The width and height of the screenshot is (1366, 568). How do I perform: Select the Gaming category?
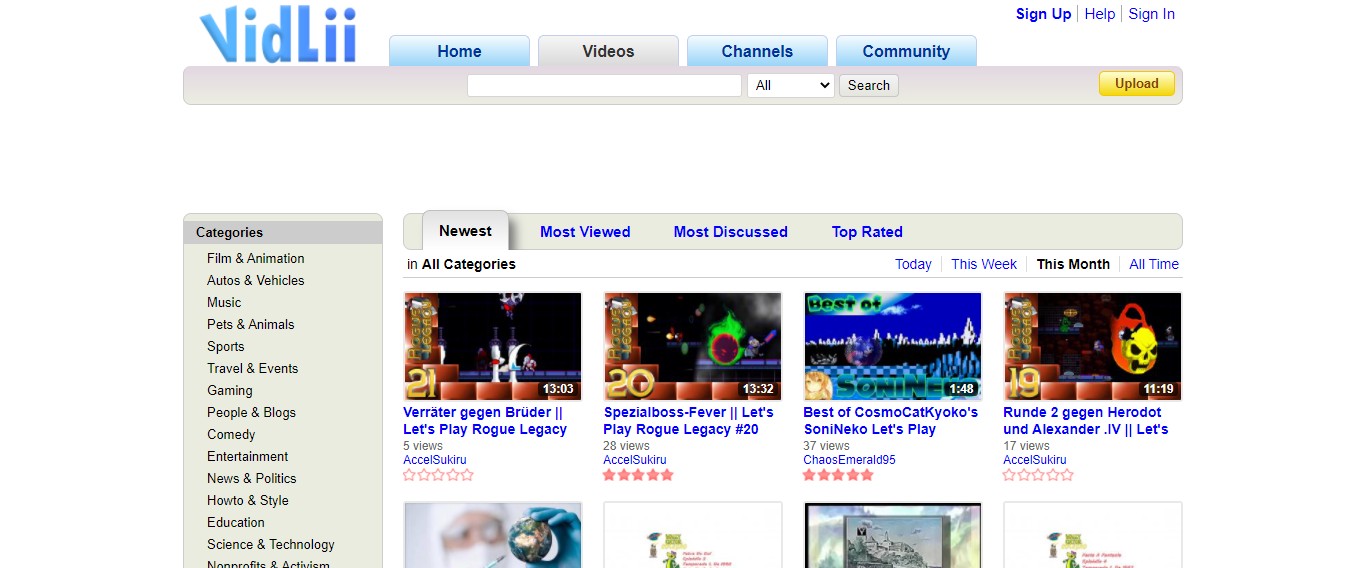coord(230,390)
